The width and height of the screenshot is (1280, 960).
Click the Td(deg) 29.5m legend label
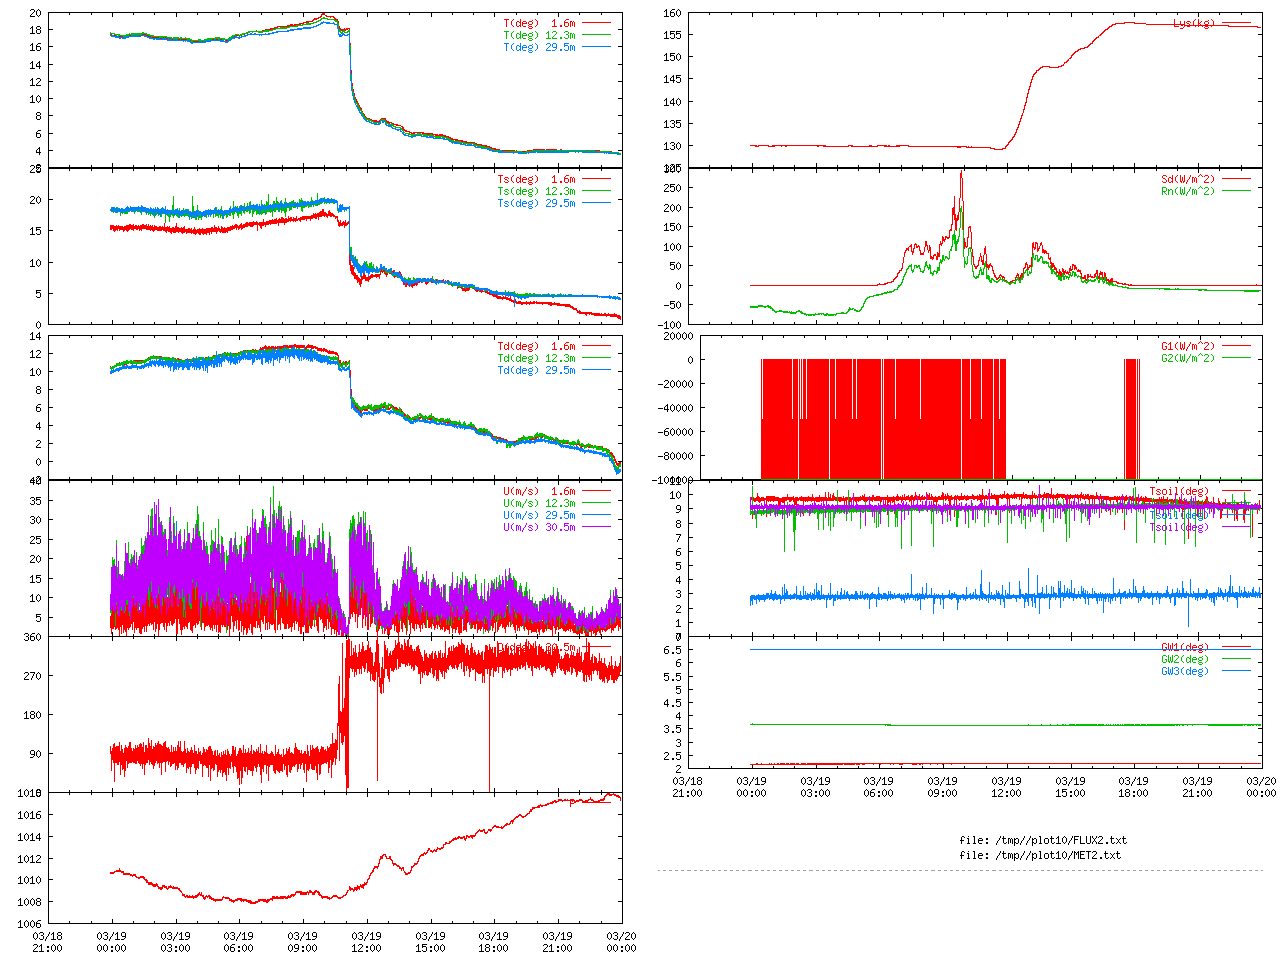point(536,370)
